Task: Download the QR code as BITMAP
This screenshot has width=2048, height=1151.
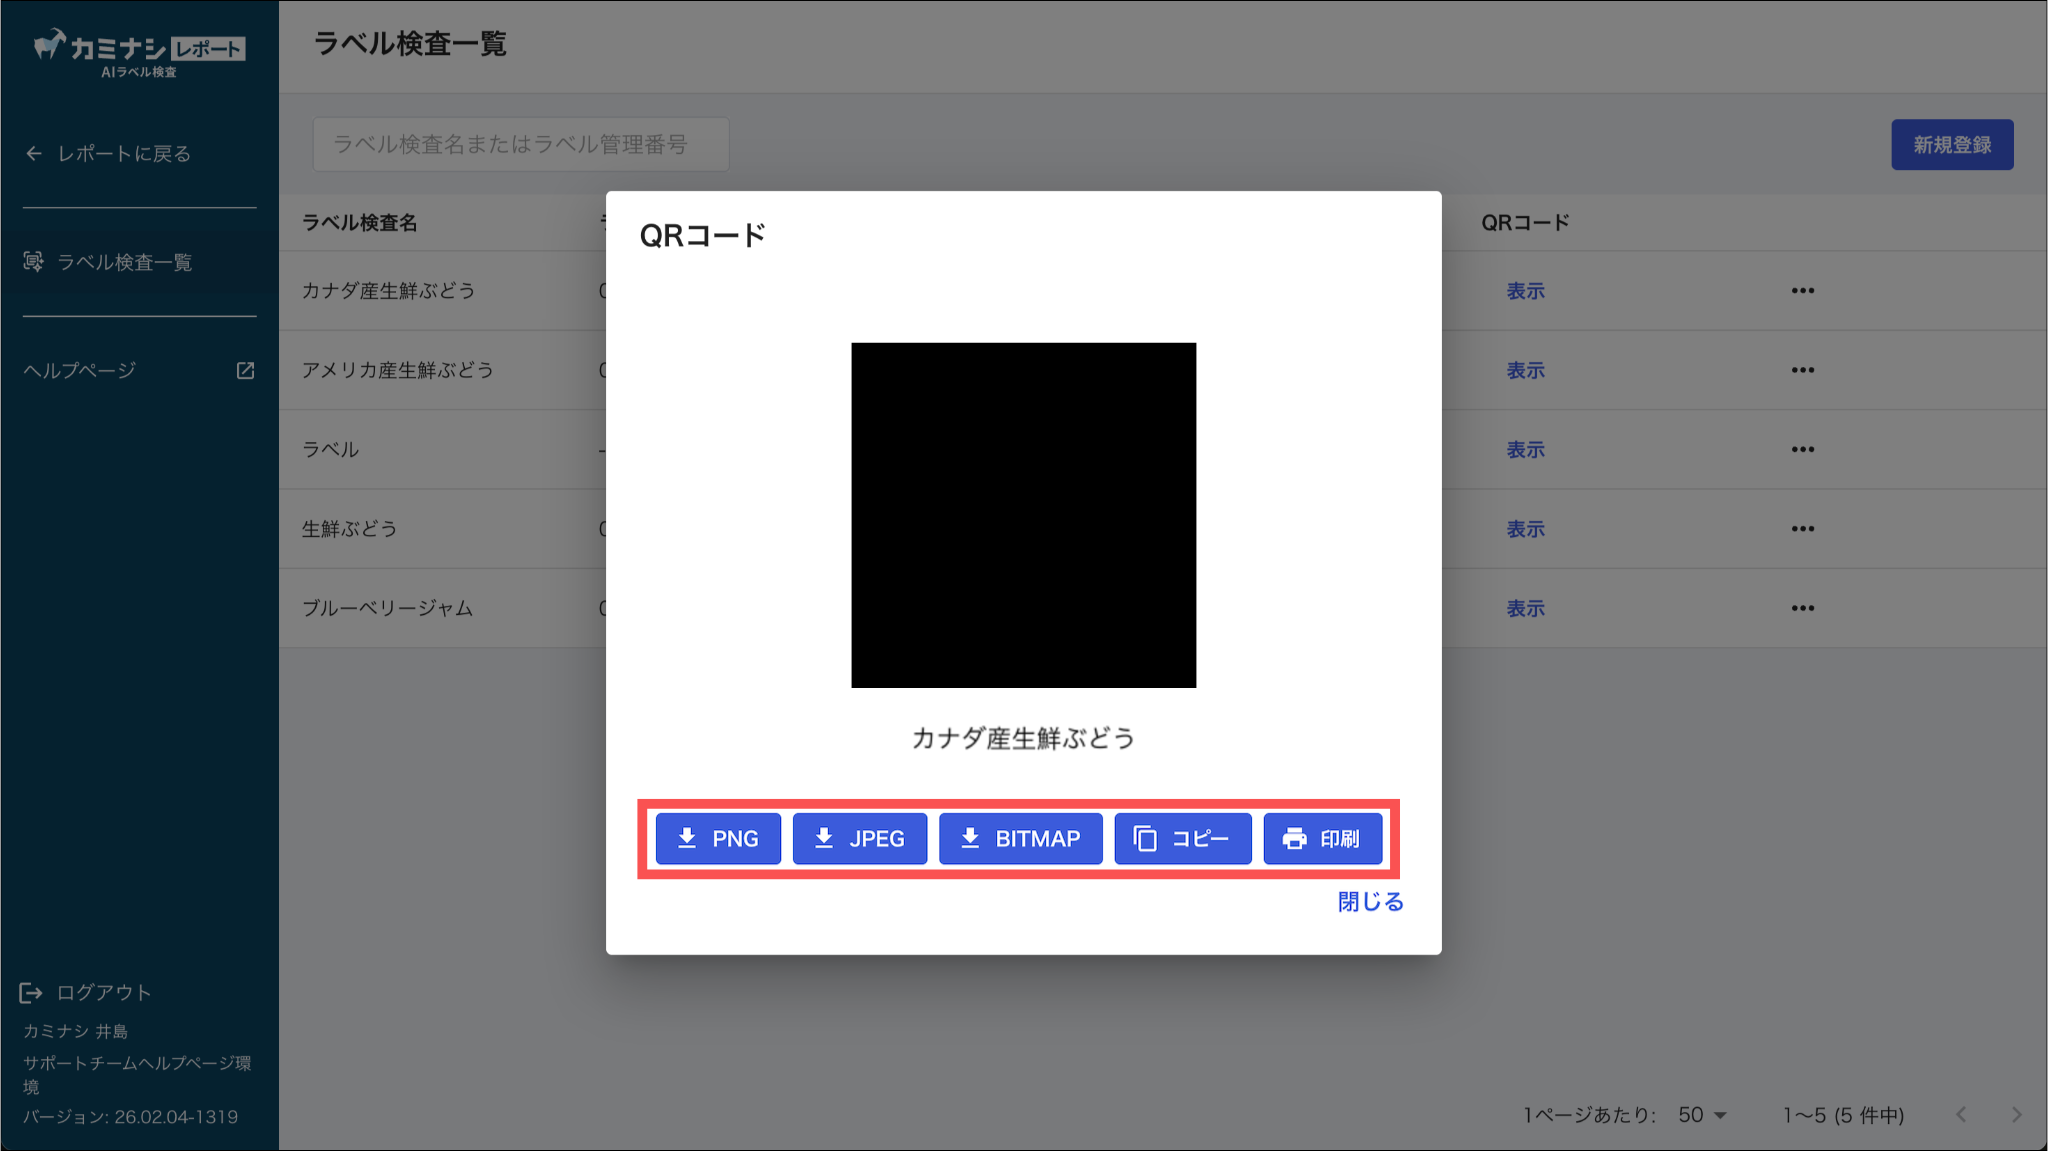Action: [x=1020, y=838]
